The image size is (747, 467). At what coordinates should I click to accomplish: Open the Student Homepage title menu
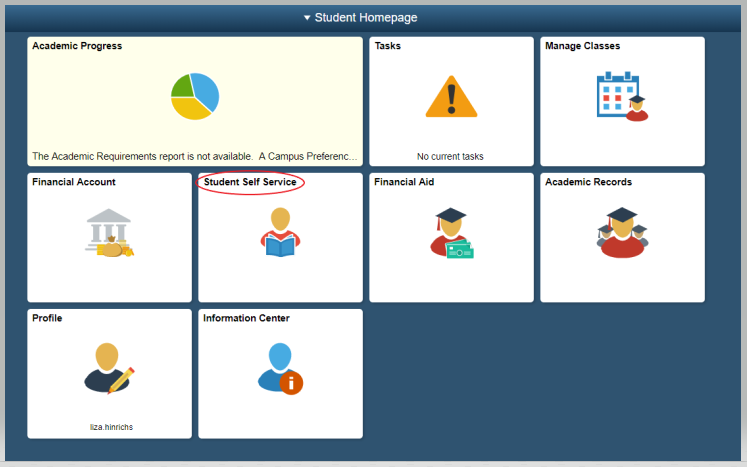tap(366, 18)
